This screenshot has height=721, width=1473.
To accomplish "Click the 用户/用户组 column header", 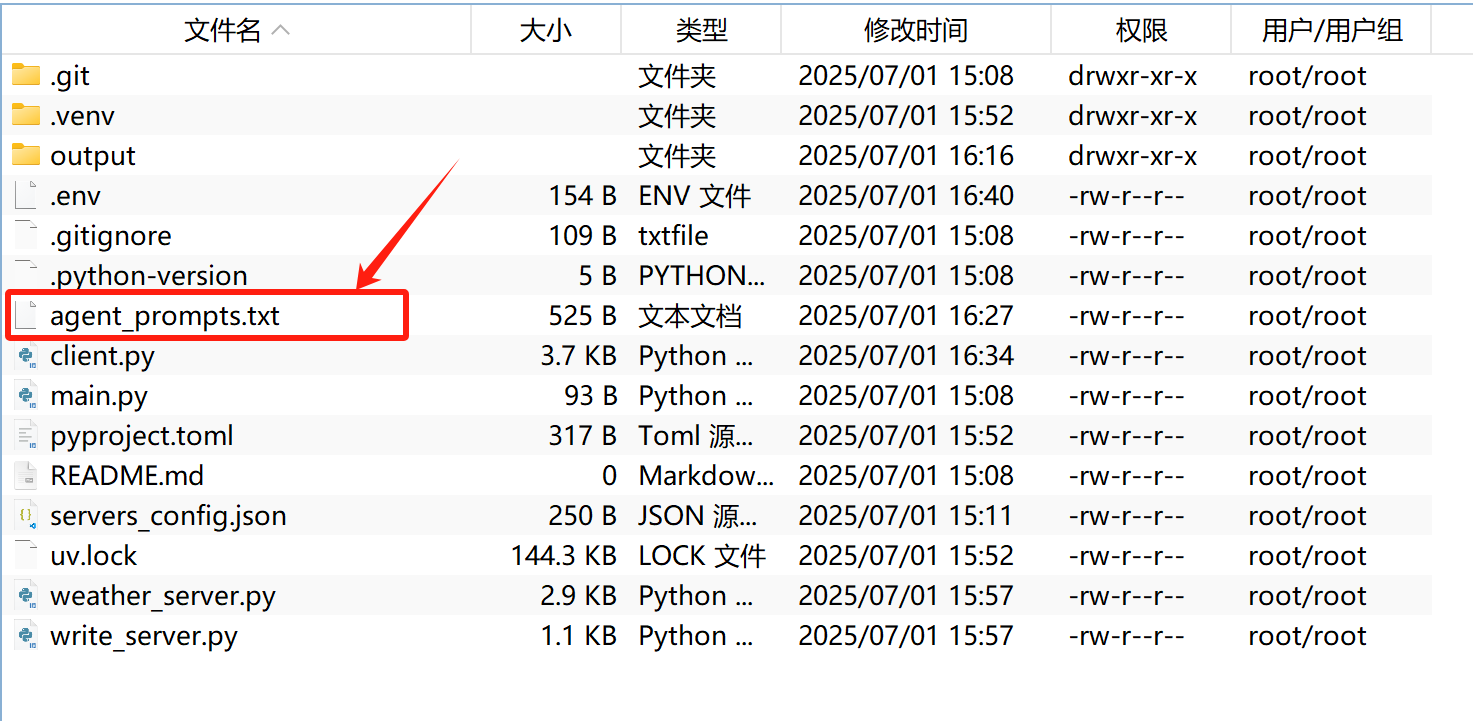I will [x=1332, y=30].
